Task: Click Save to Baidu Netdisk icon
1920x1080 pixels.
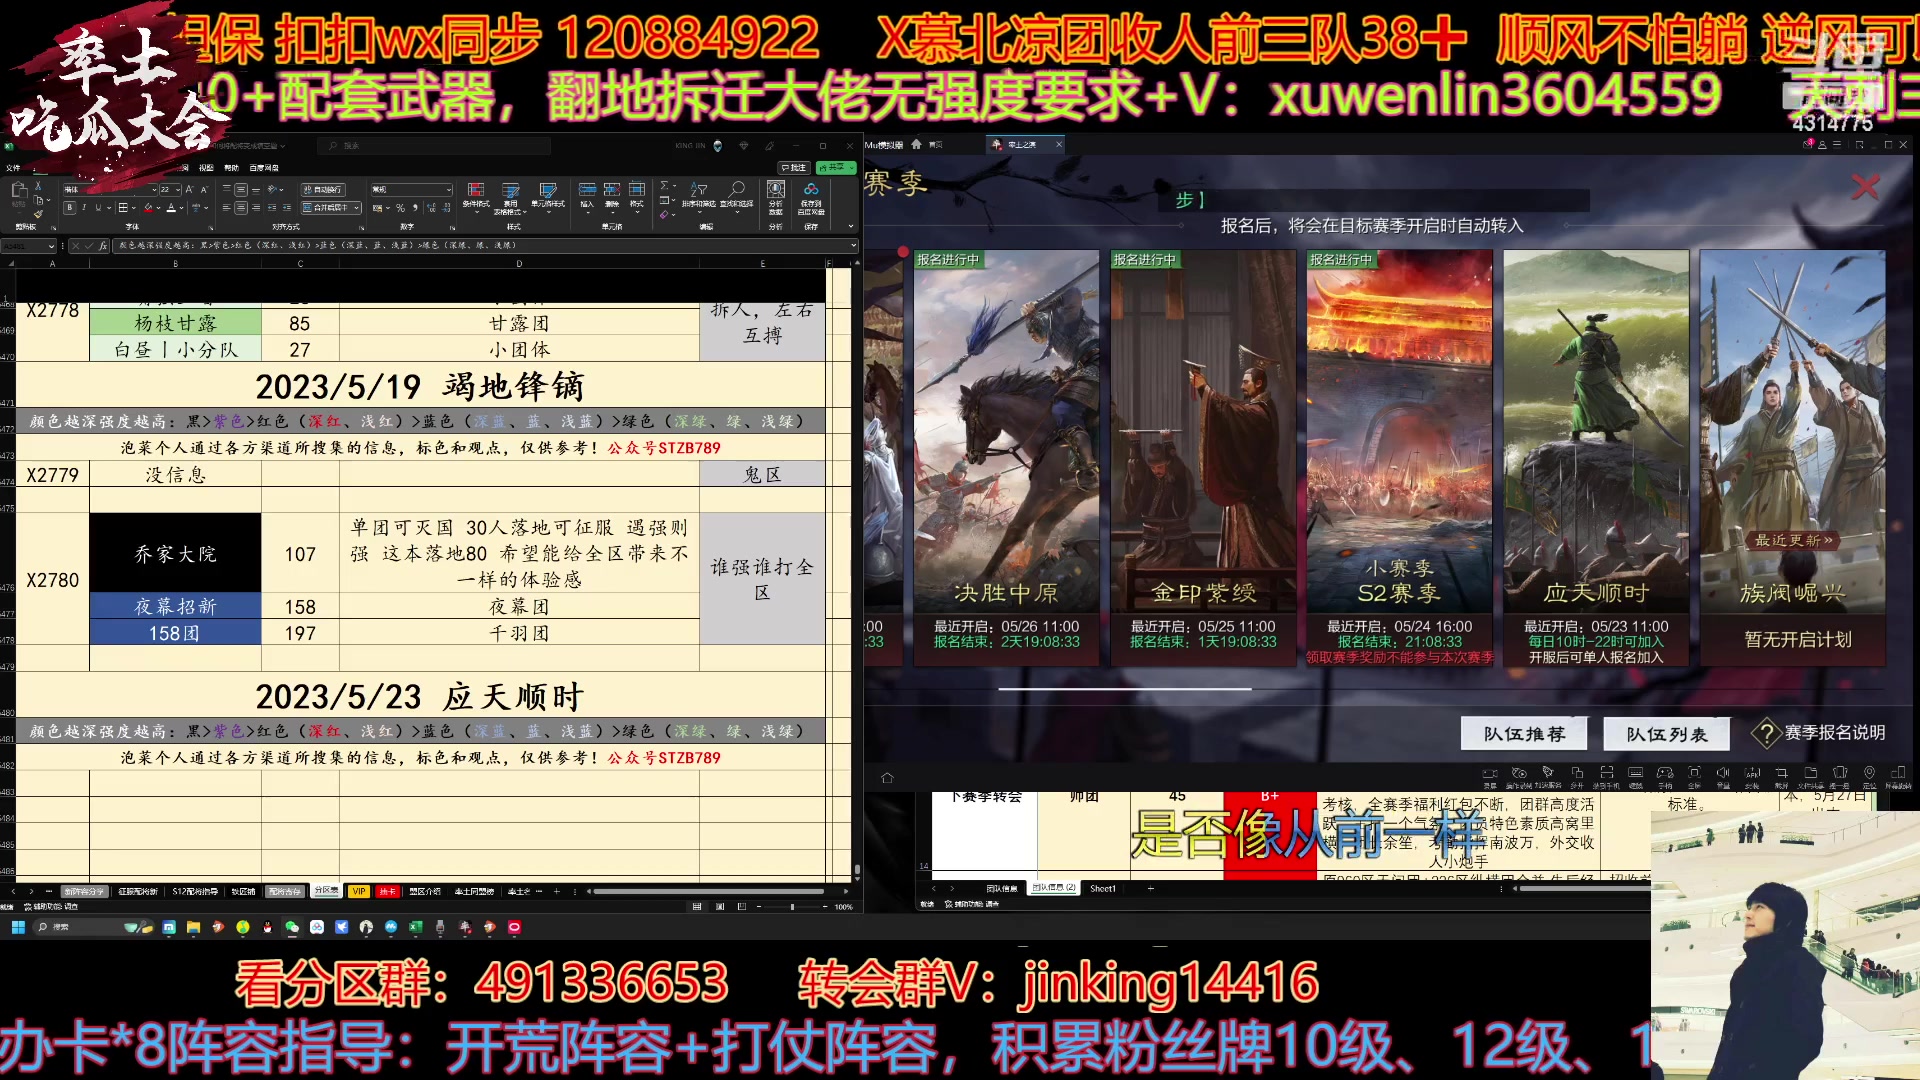Action: 811,197
